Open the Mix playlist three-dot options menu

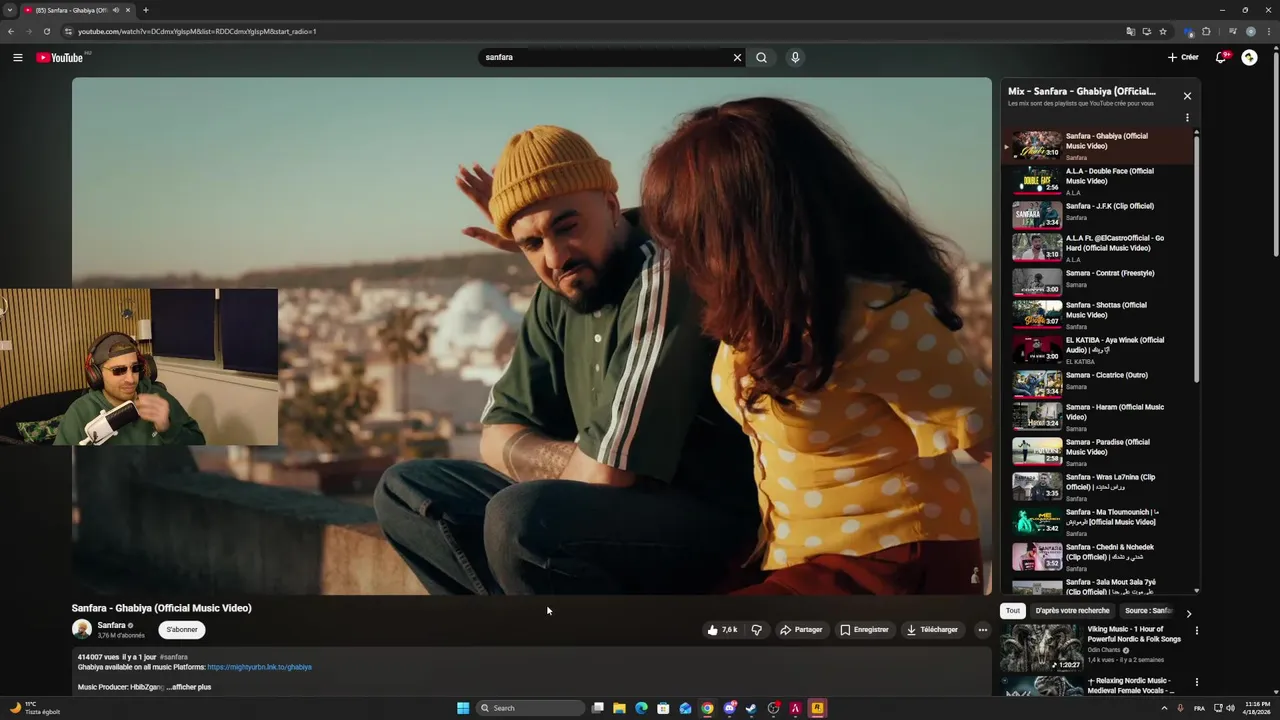[1187, 118]
